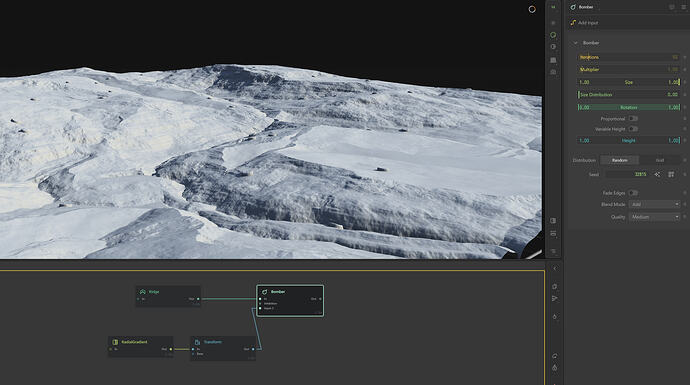
Task: Click the Seed value field
Action: click(627, 174)
